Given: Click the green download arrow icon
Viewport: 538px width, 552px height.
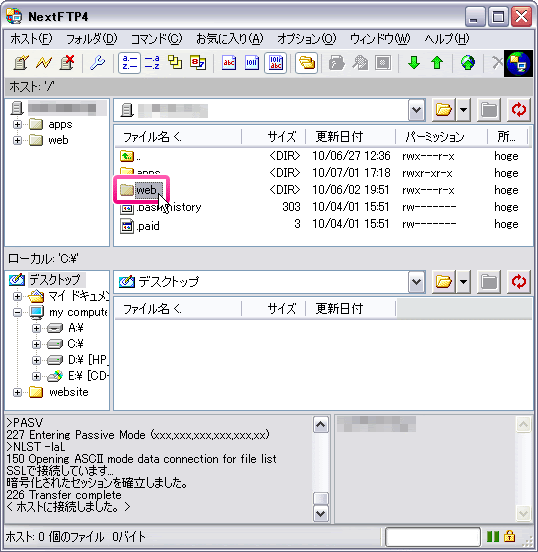Looking at the screenshot, I should tap(414, 63).
